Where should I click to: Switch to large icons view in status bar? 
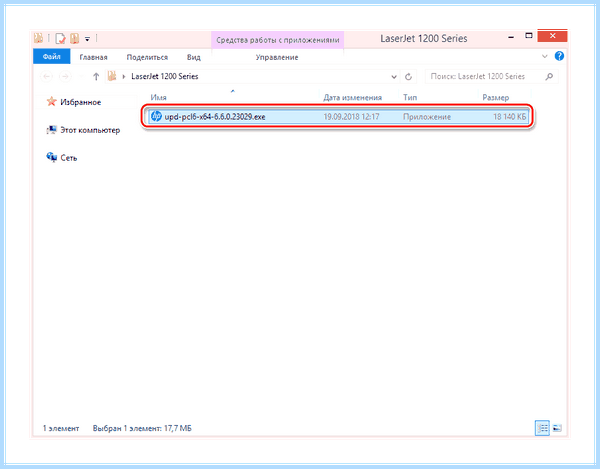(557, 428)
